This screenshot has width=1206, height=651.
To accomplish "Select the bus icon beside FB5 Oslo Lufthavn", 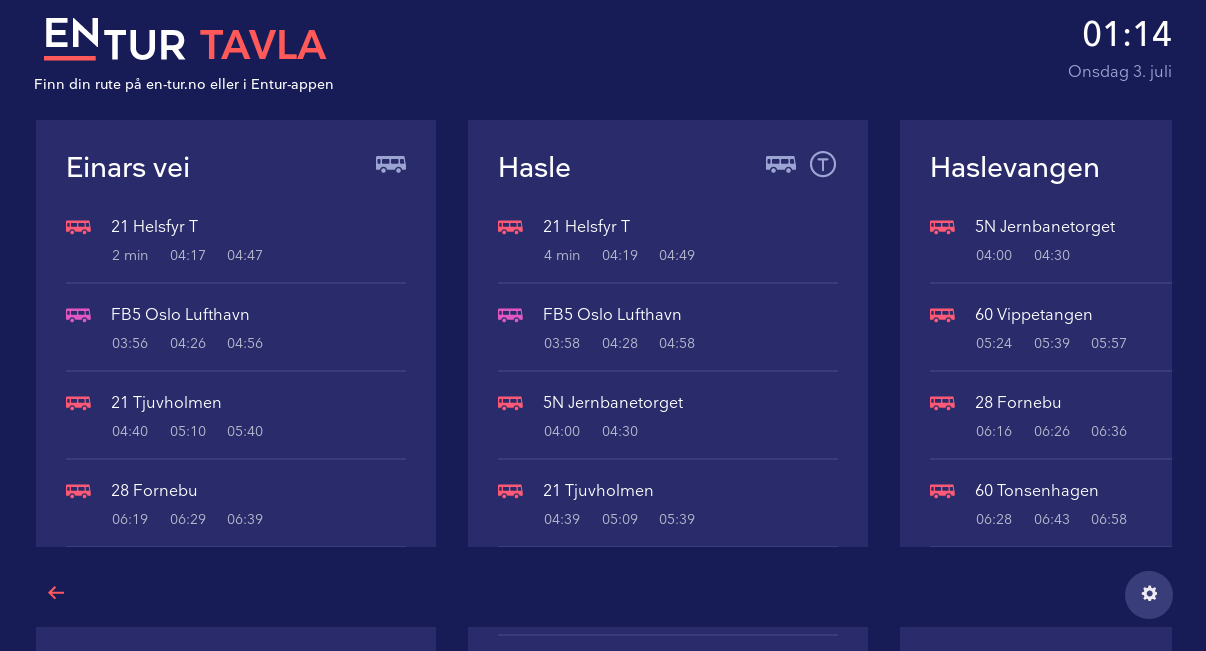I will [78, 314].
